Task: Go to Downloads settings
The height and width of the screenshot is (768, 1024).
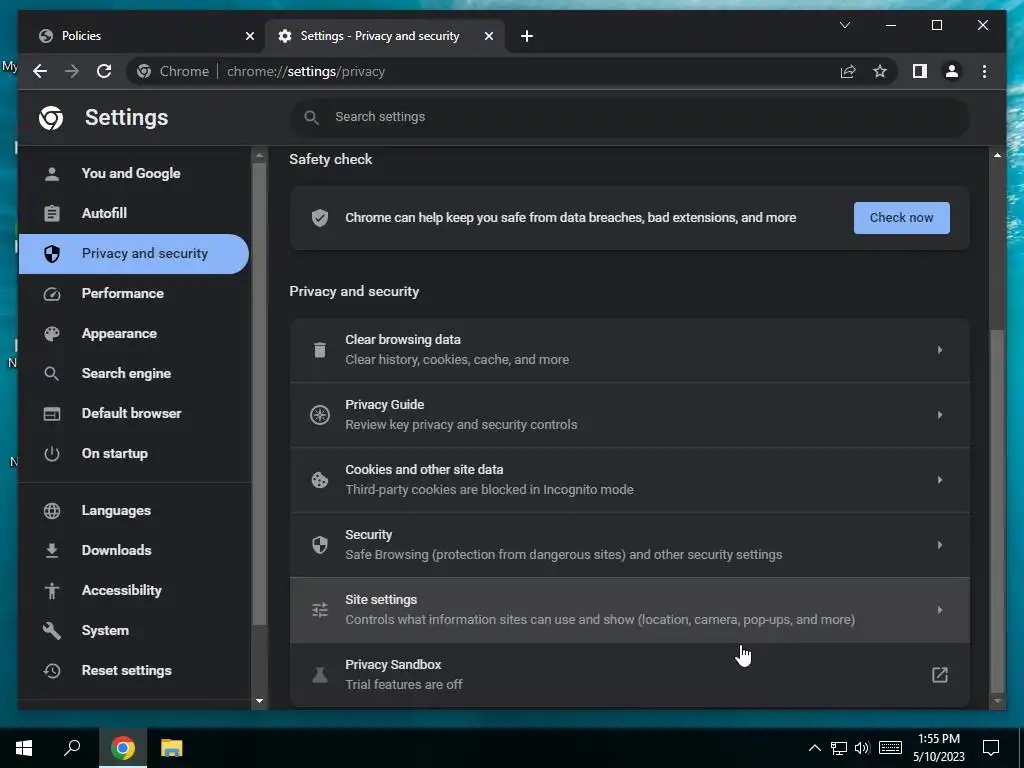Action: pos(134,550)
